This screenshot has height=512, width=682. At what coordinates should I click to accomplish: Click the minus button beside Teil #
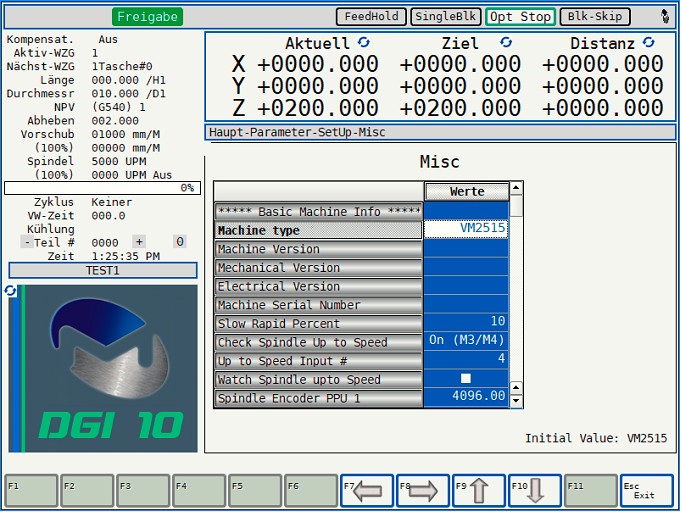[27, 242]
